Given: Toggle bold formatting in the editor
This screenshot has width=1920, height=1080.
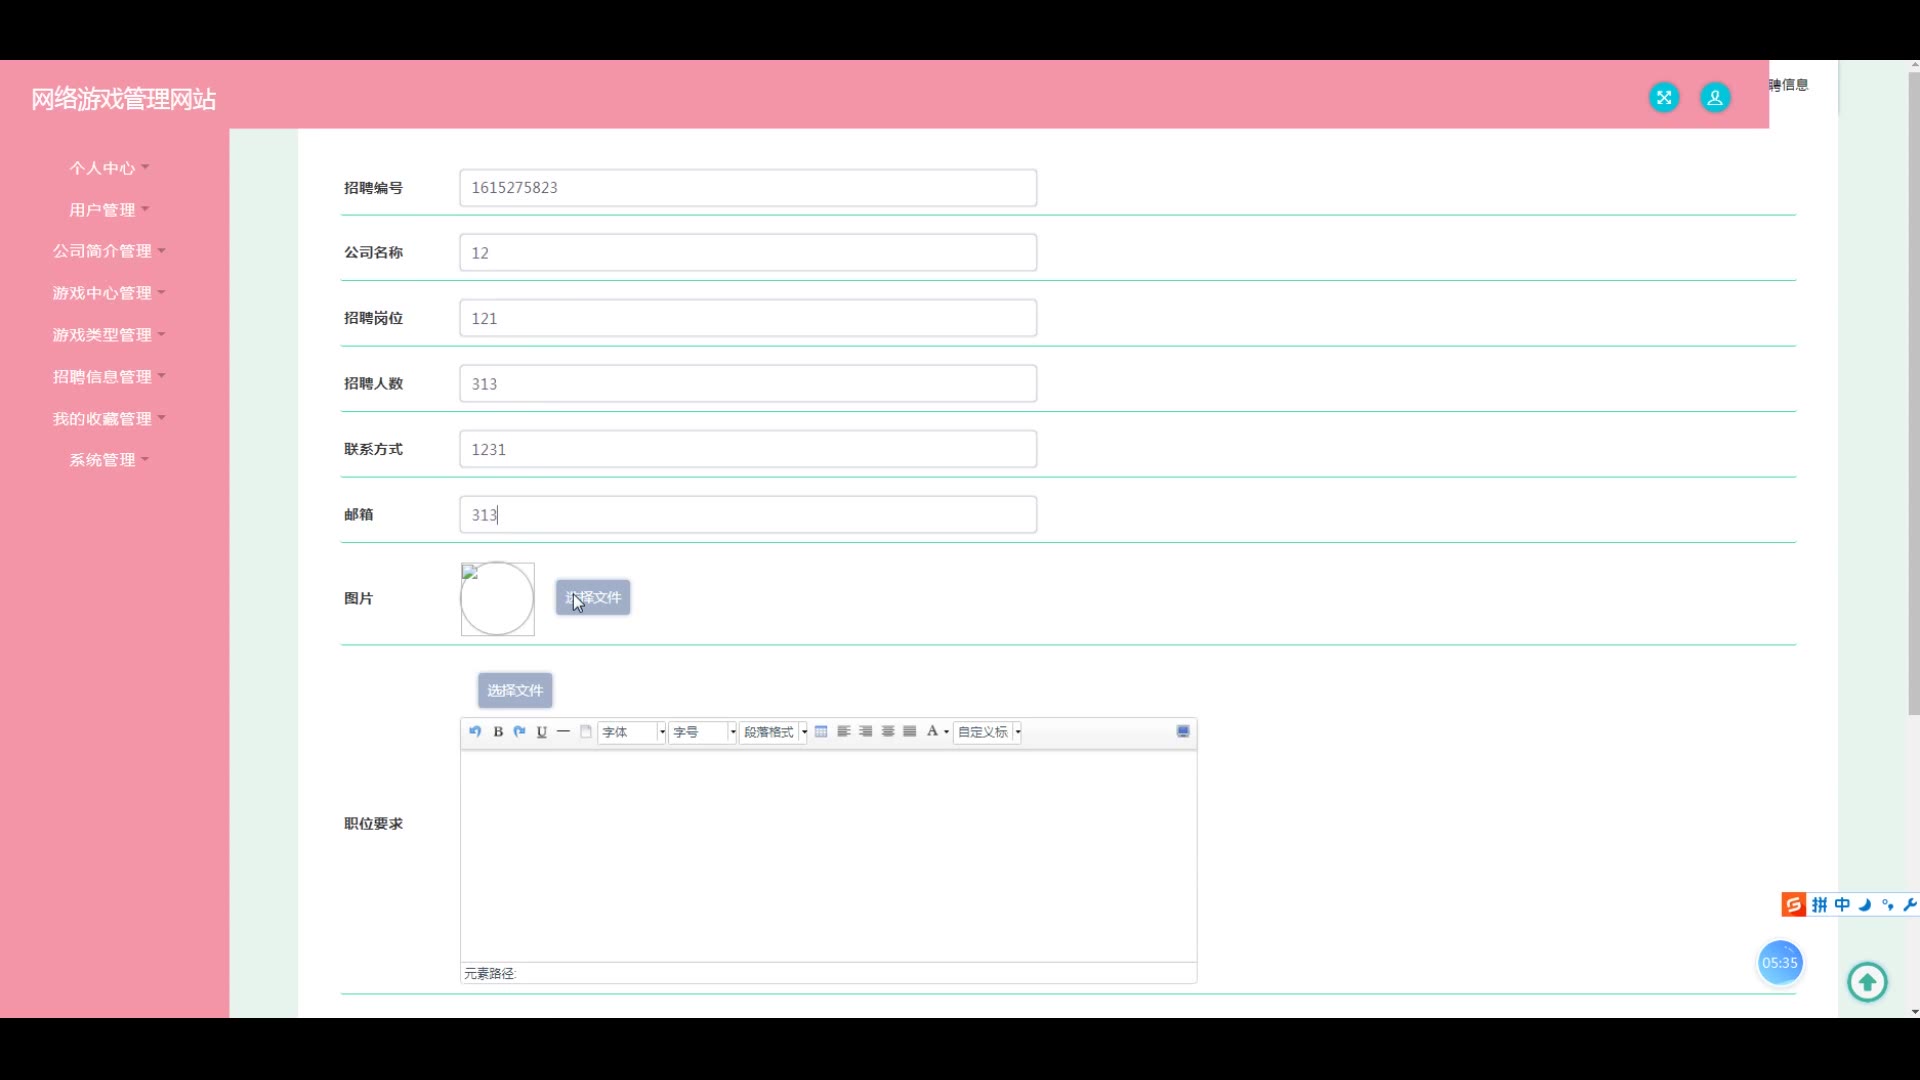Looking at the screenshot, I should pos(498,732).
